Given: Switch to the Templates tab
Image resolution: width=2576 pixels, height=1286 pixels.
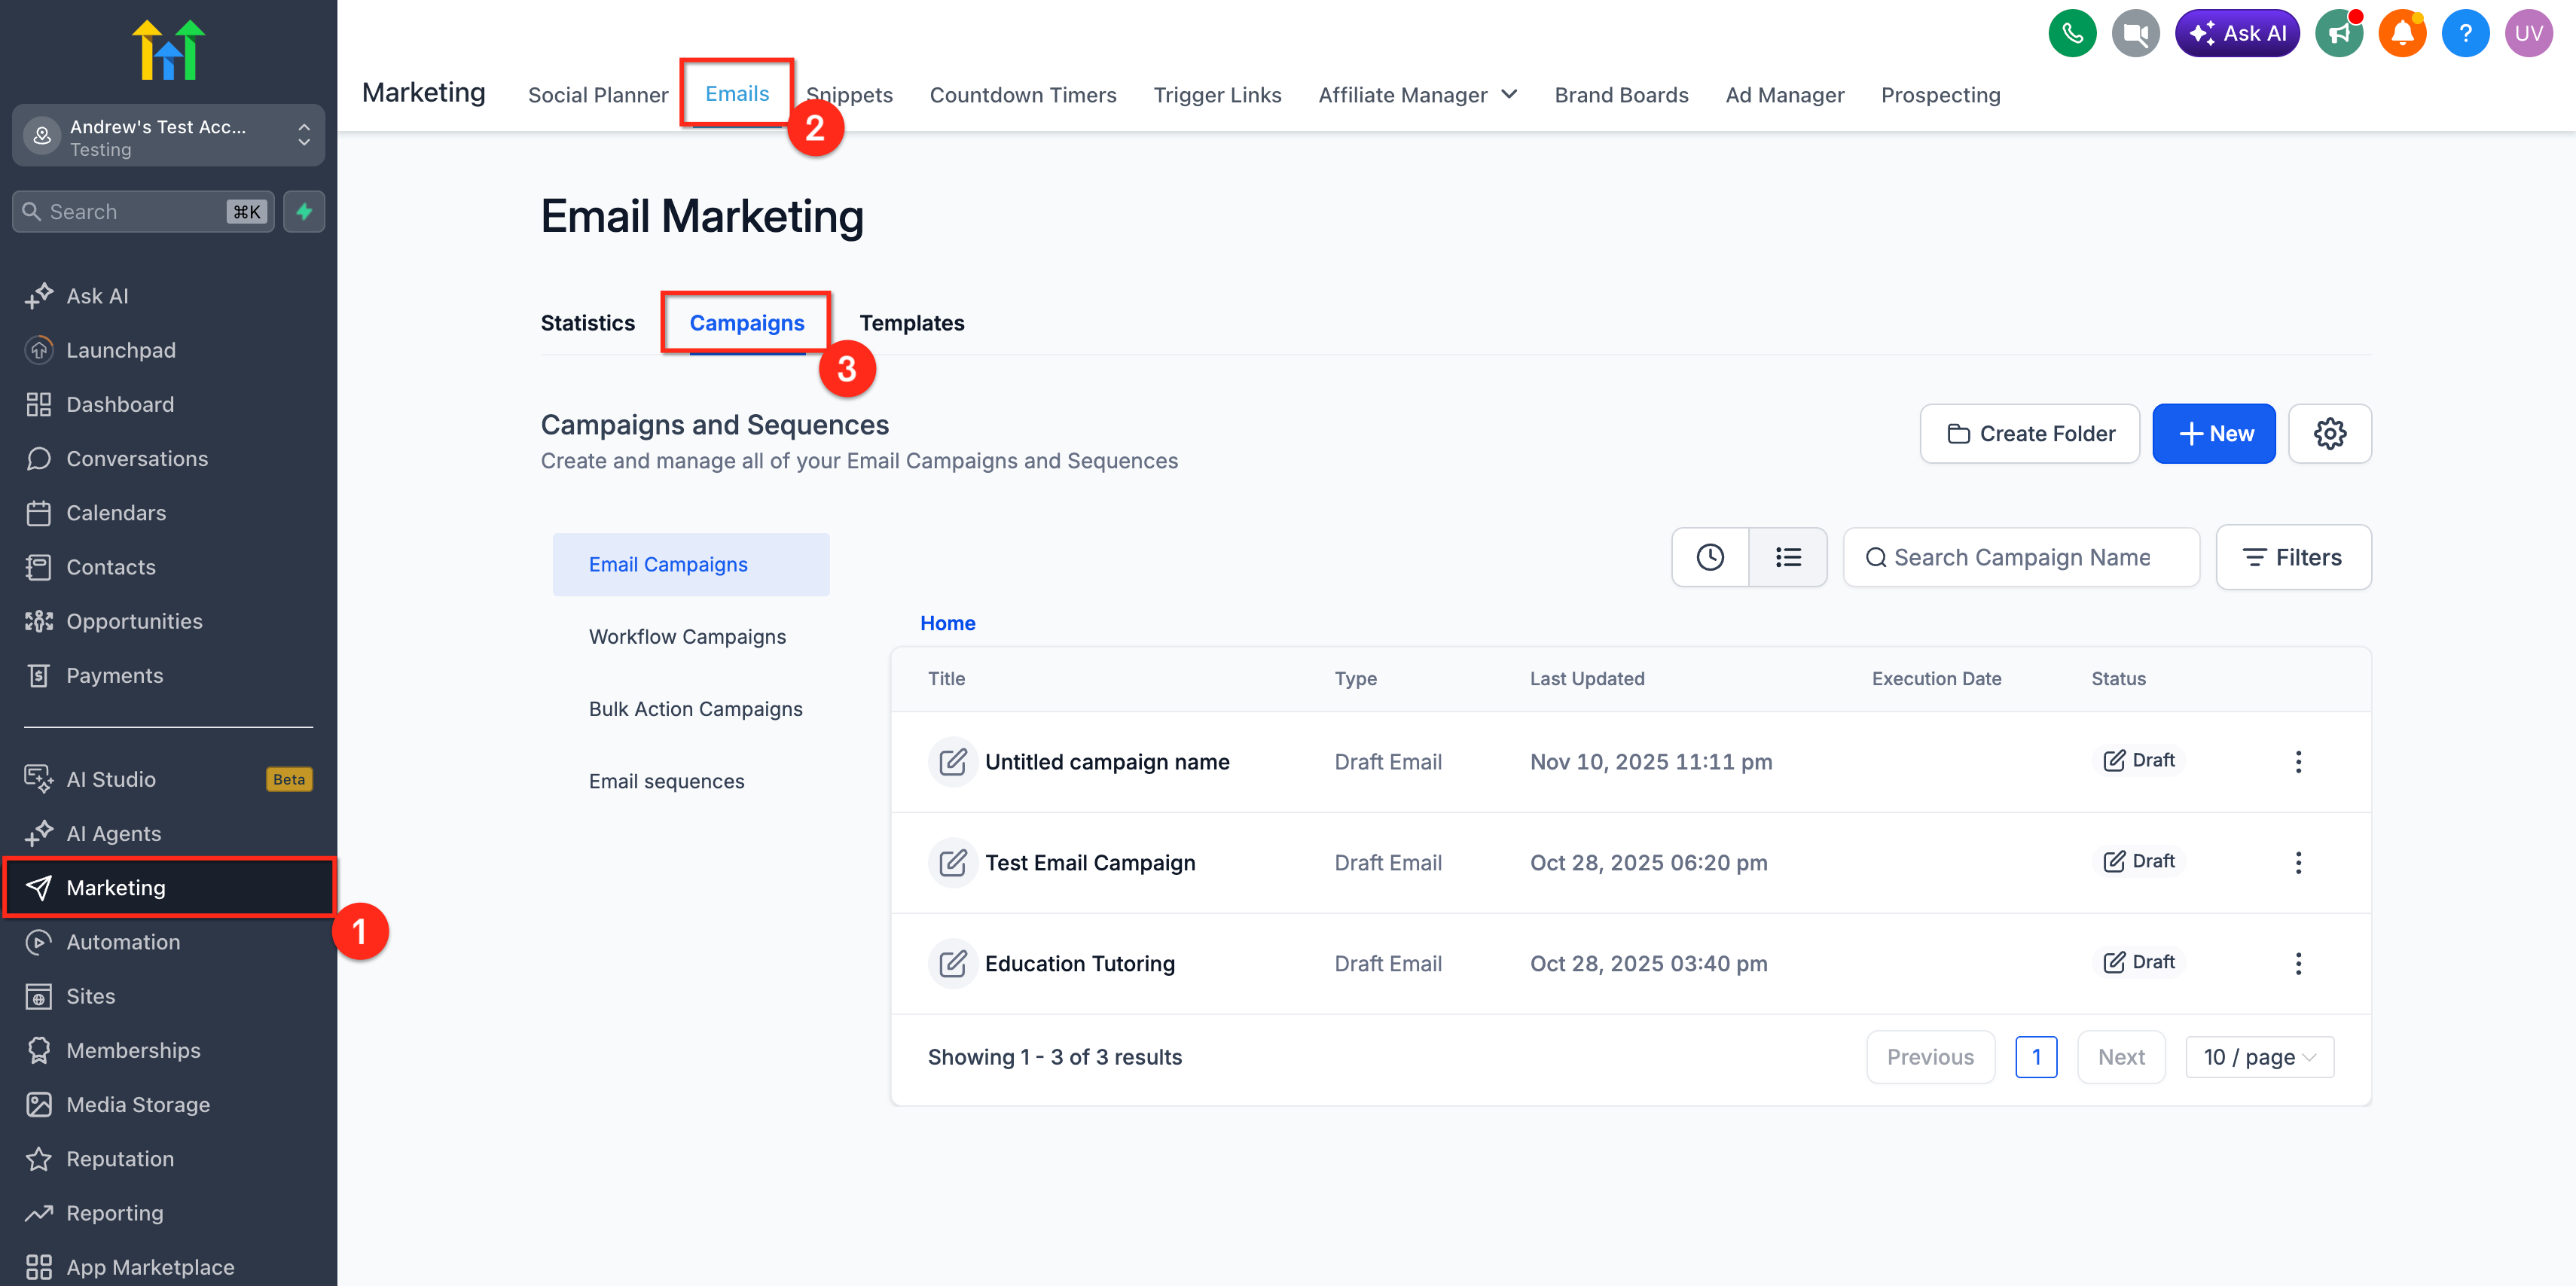Looking at the screenshot, I should (911, 323).
